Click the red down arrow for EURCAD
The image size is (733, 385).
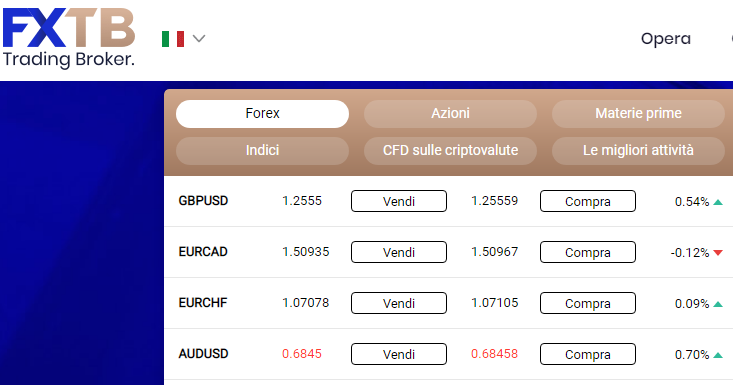click(x=718, y=253)
